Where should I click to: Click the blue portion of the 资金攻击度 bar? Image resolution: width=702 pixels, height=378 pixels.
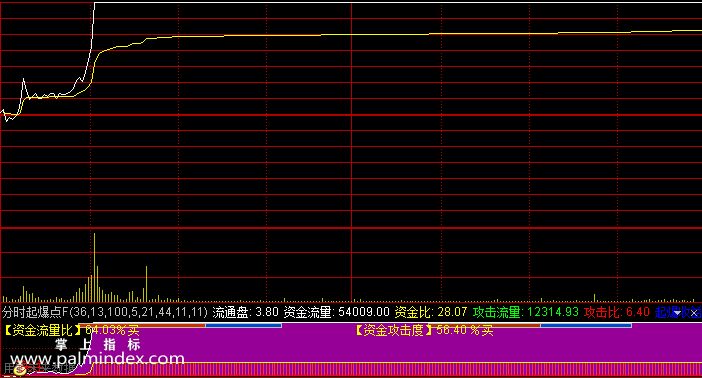(x=586, y=325)
